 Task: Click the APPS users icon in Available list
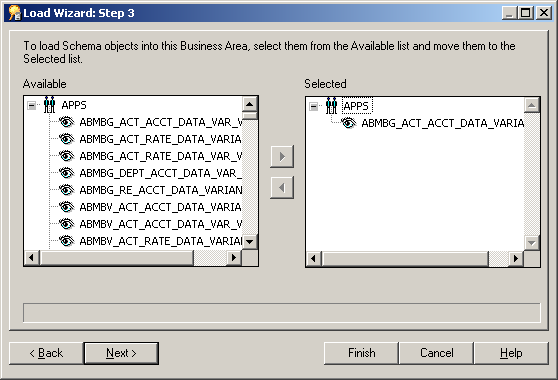(49, 105)
